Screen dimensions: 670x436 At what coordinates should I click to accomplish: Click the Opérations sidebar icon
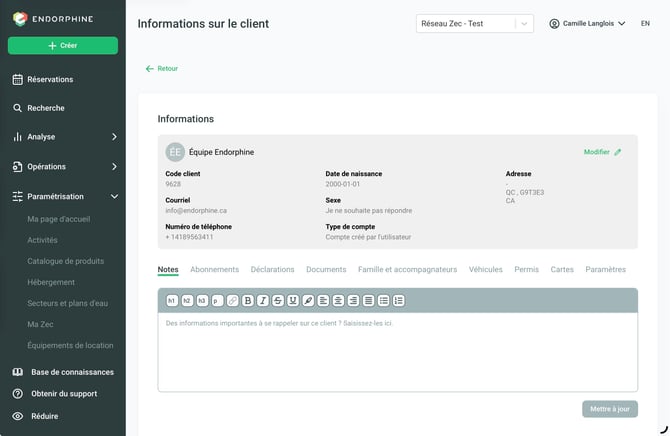pos(17,167)
